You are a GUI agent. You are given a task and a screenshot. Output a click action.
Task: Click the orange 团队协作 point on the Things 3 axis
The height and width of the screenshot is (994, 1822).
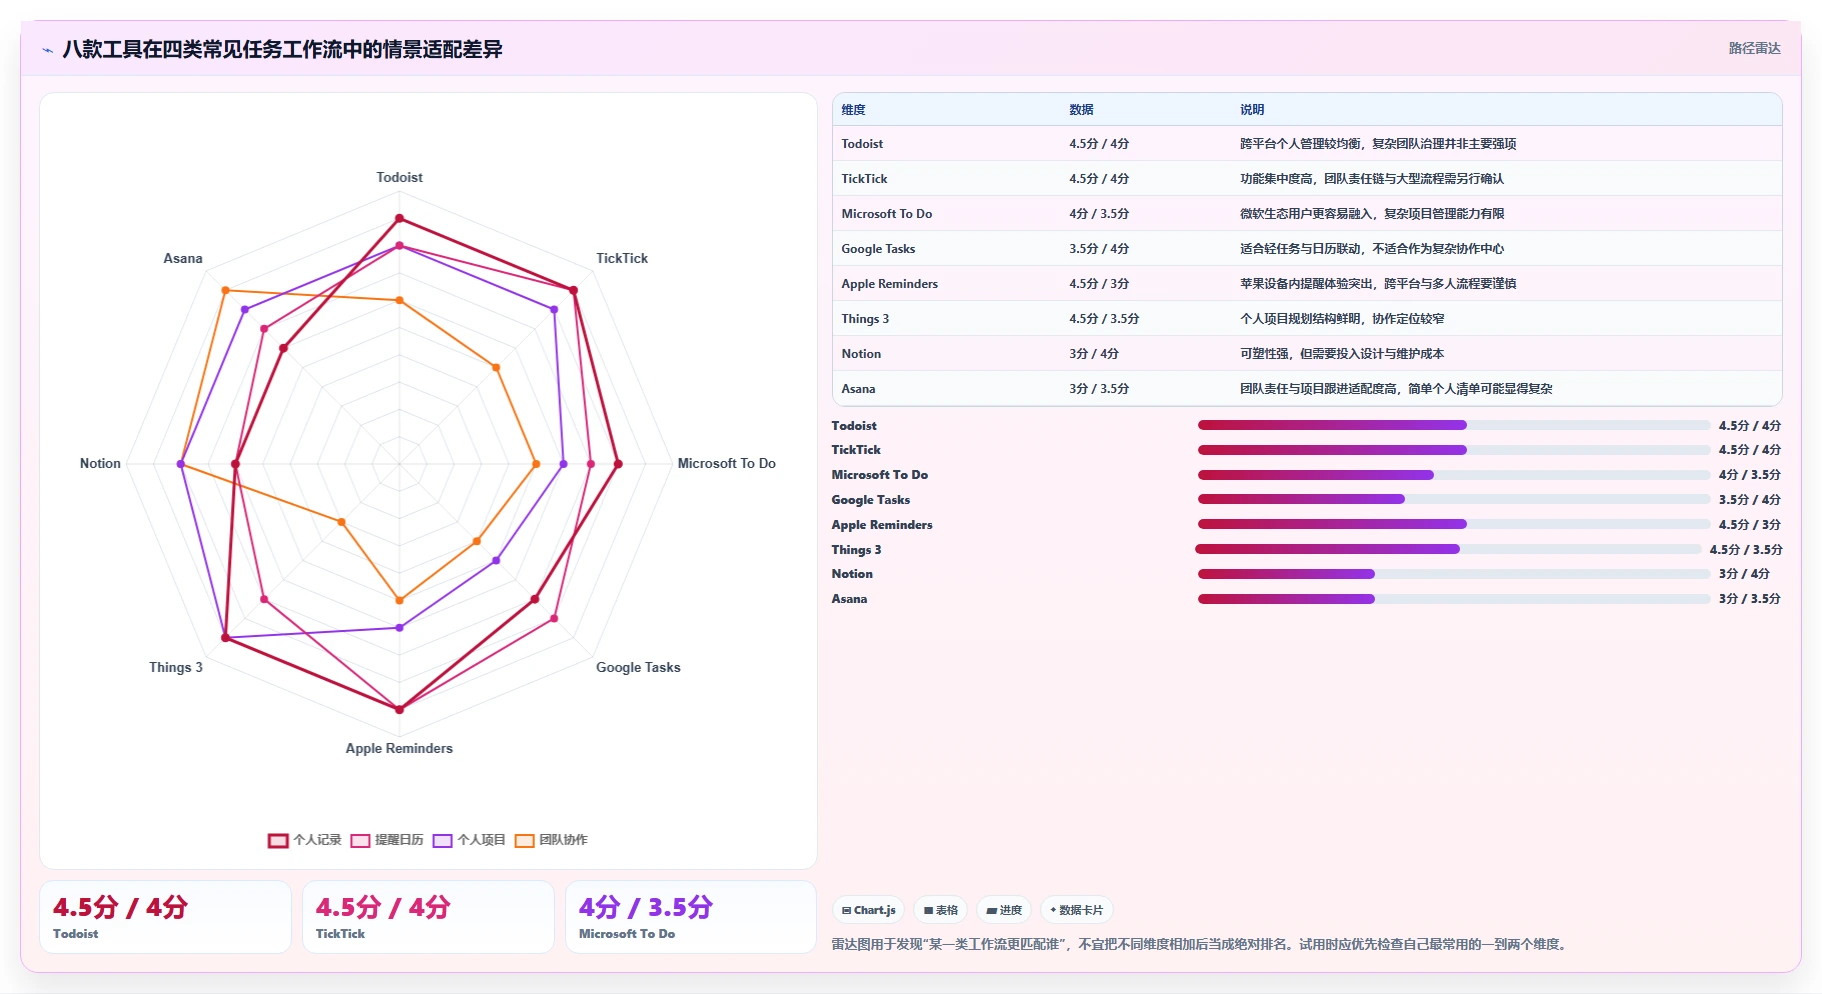[341, 522]
